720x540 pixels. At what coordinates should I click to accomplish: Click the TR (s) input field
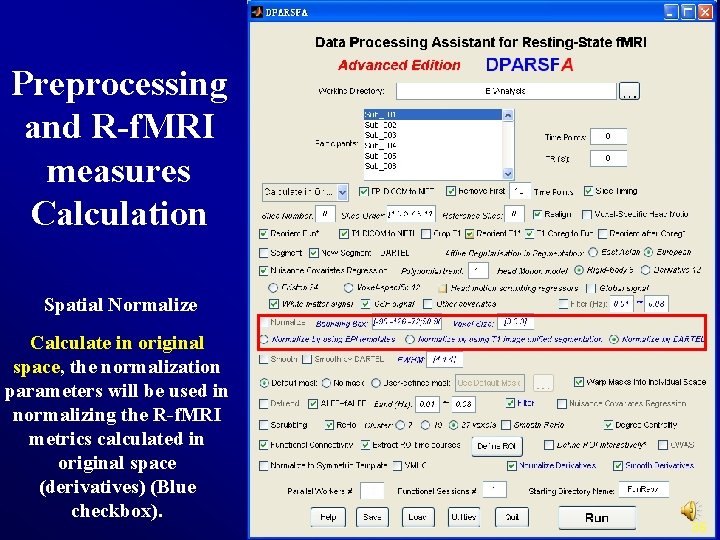click(608, 158)
